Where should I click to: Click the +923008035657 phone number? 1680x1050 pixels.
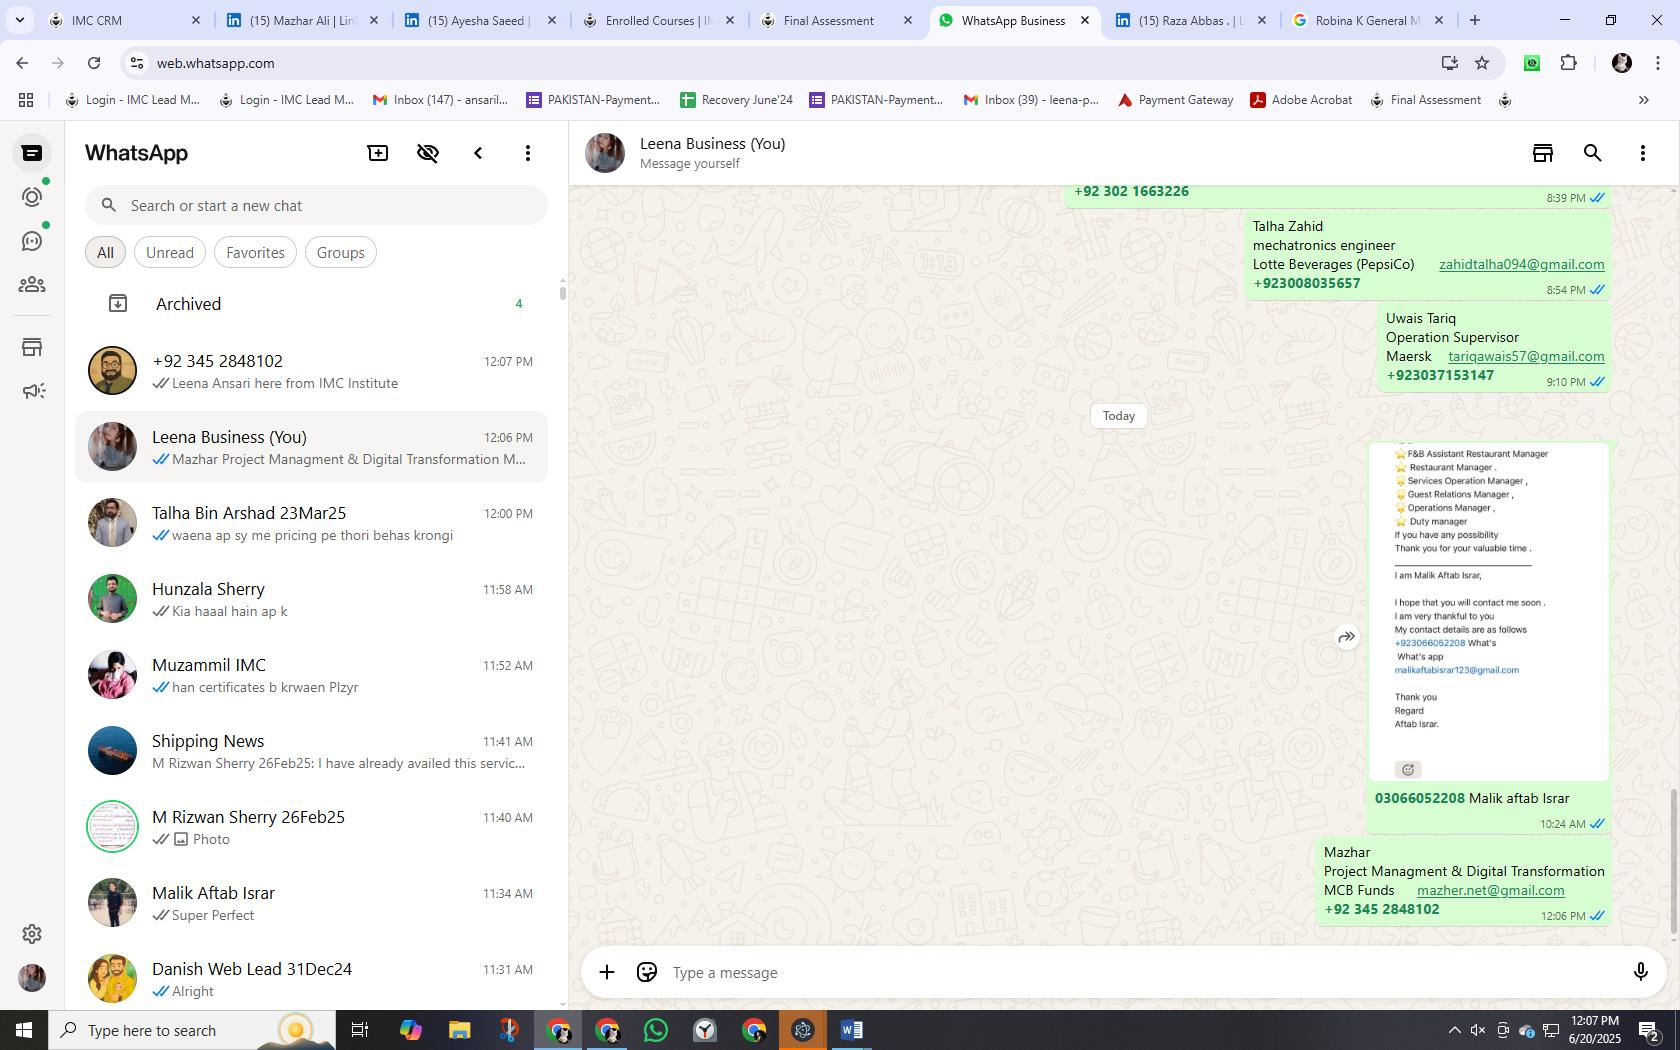[x=1306, y=283]
